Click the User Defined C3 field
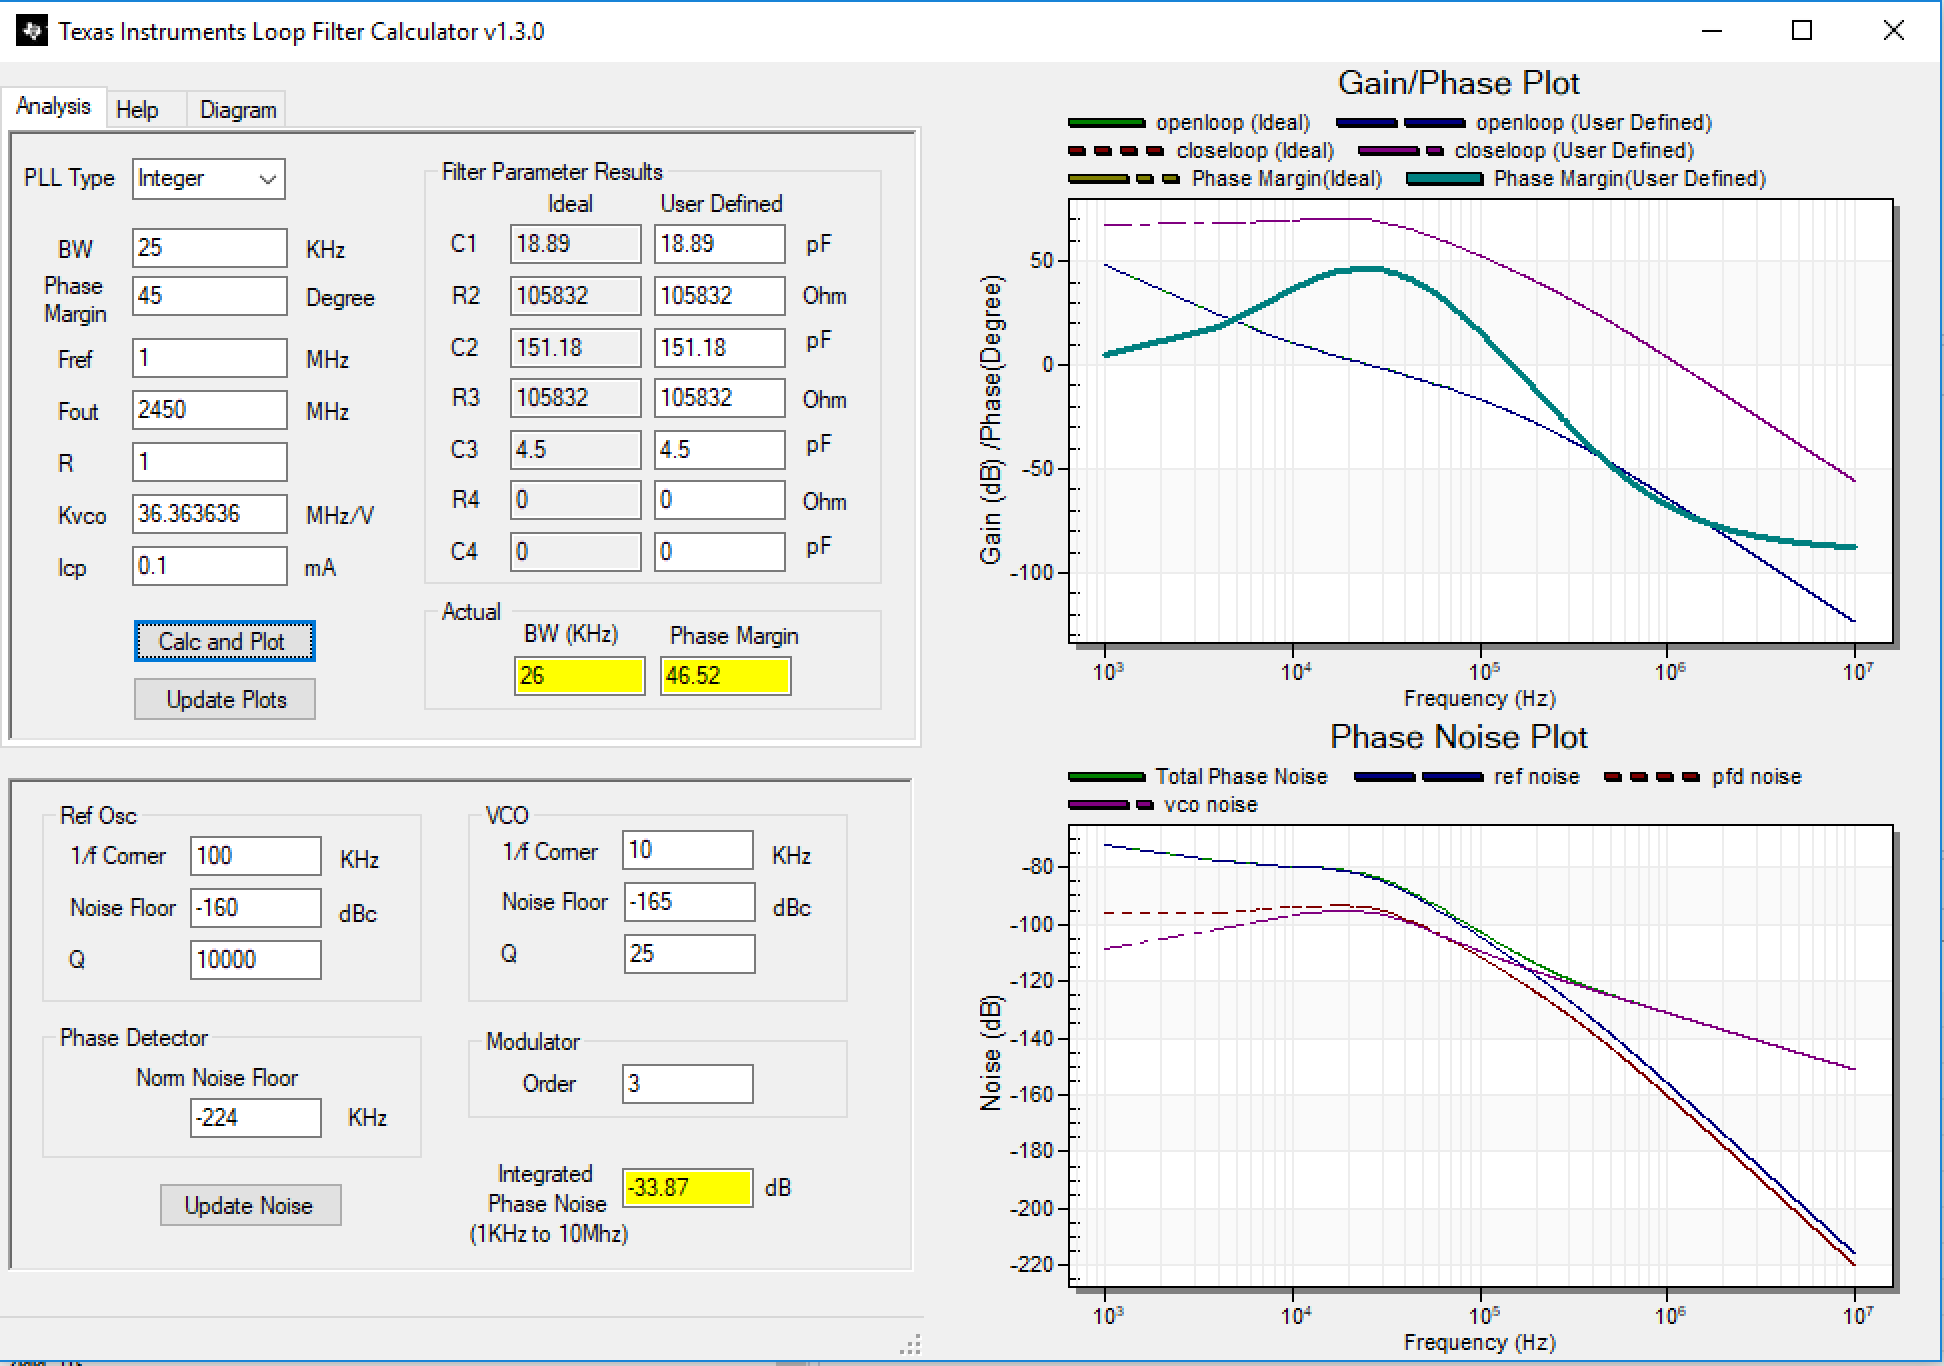The height and width of the screenshot is (1366, 1944). 720,450
